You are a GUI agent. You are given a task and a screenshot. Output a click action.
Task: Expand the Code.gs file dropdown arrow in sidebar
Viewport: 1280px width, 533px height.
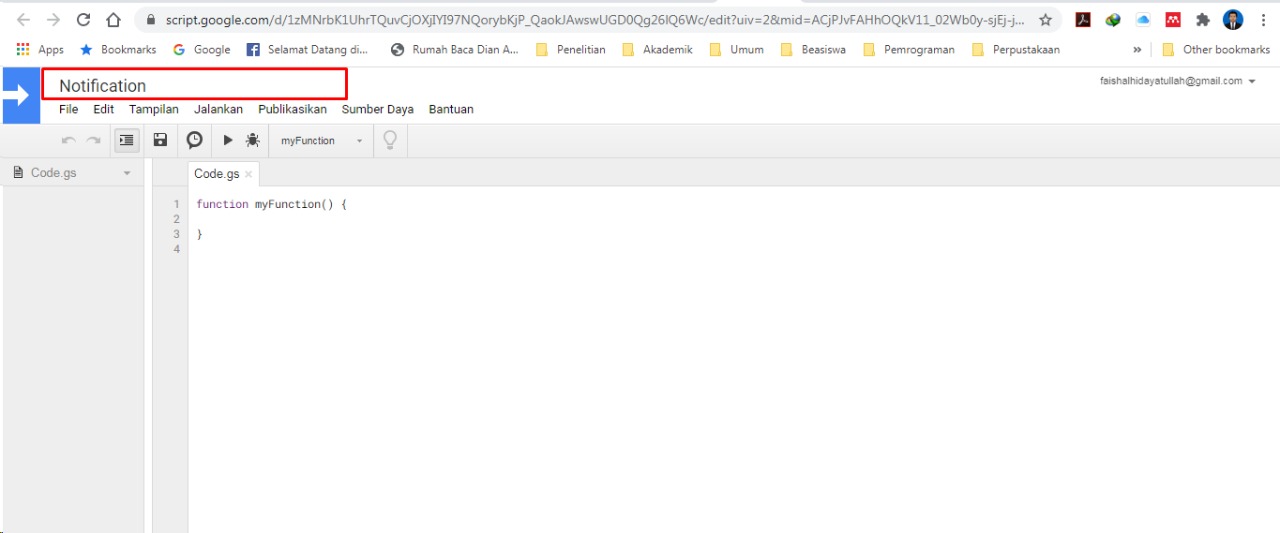127,174
